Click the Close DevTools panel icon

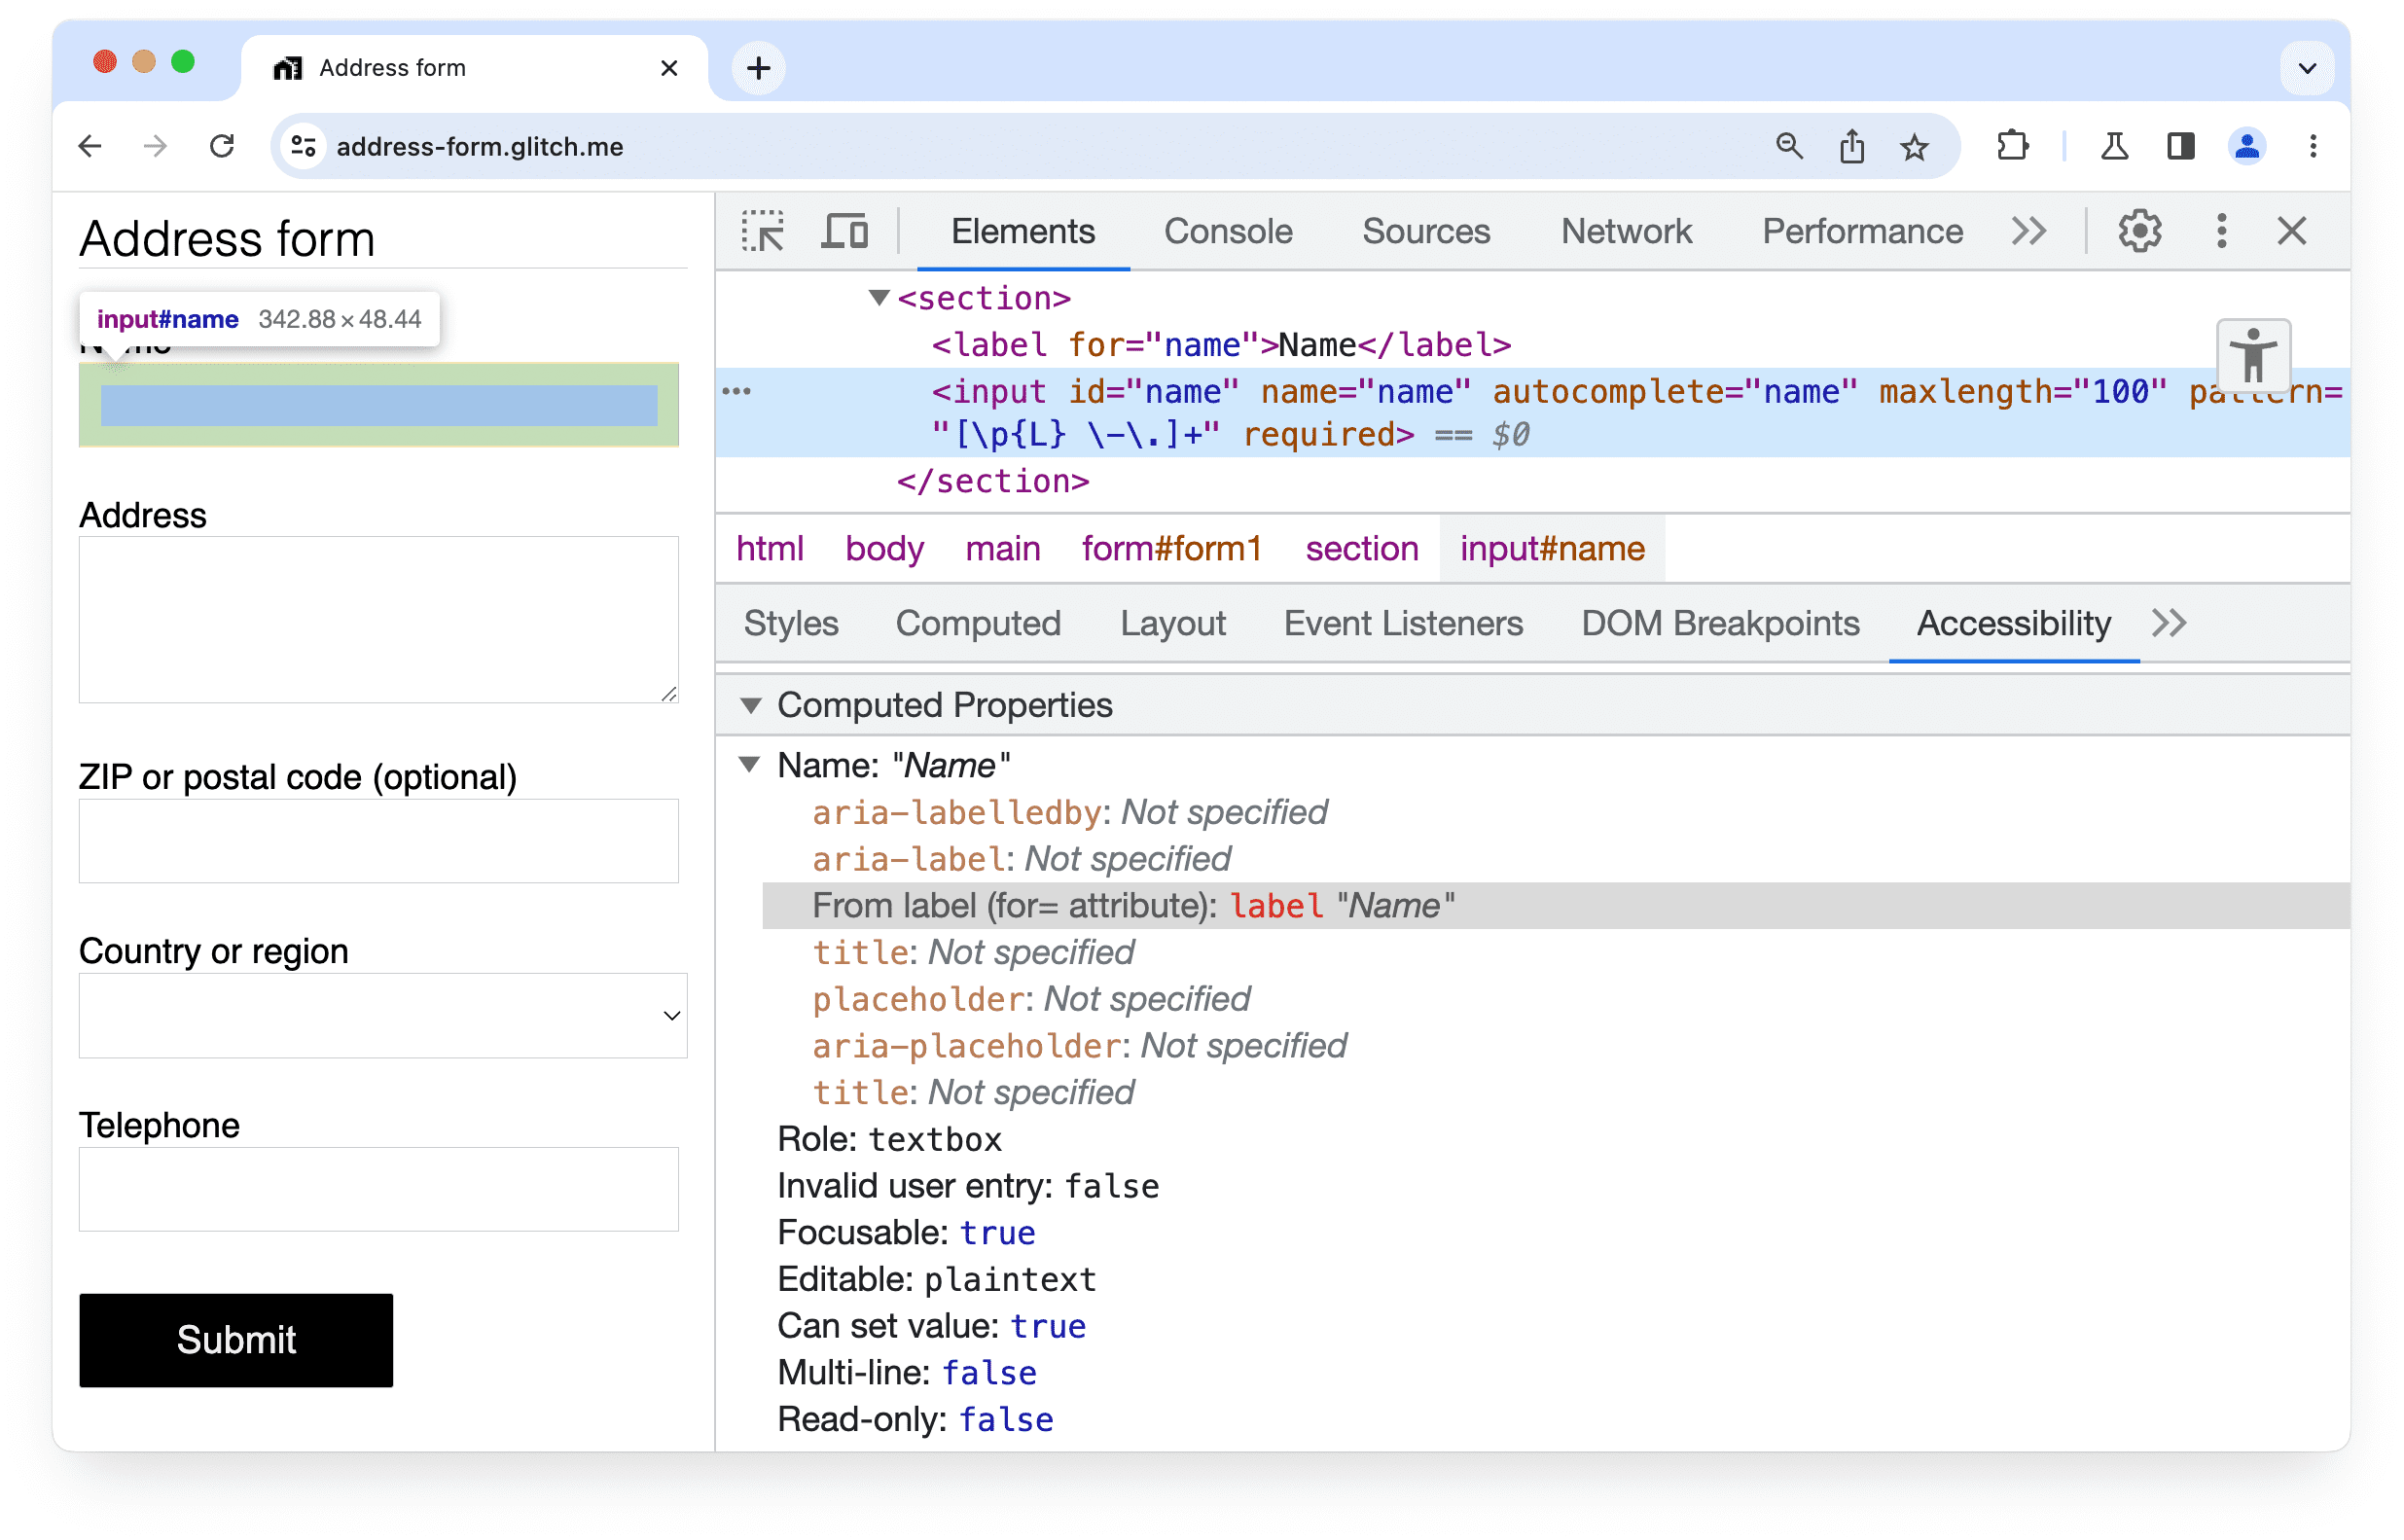point(2292,232)
